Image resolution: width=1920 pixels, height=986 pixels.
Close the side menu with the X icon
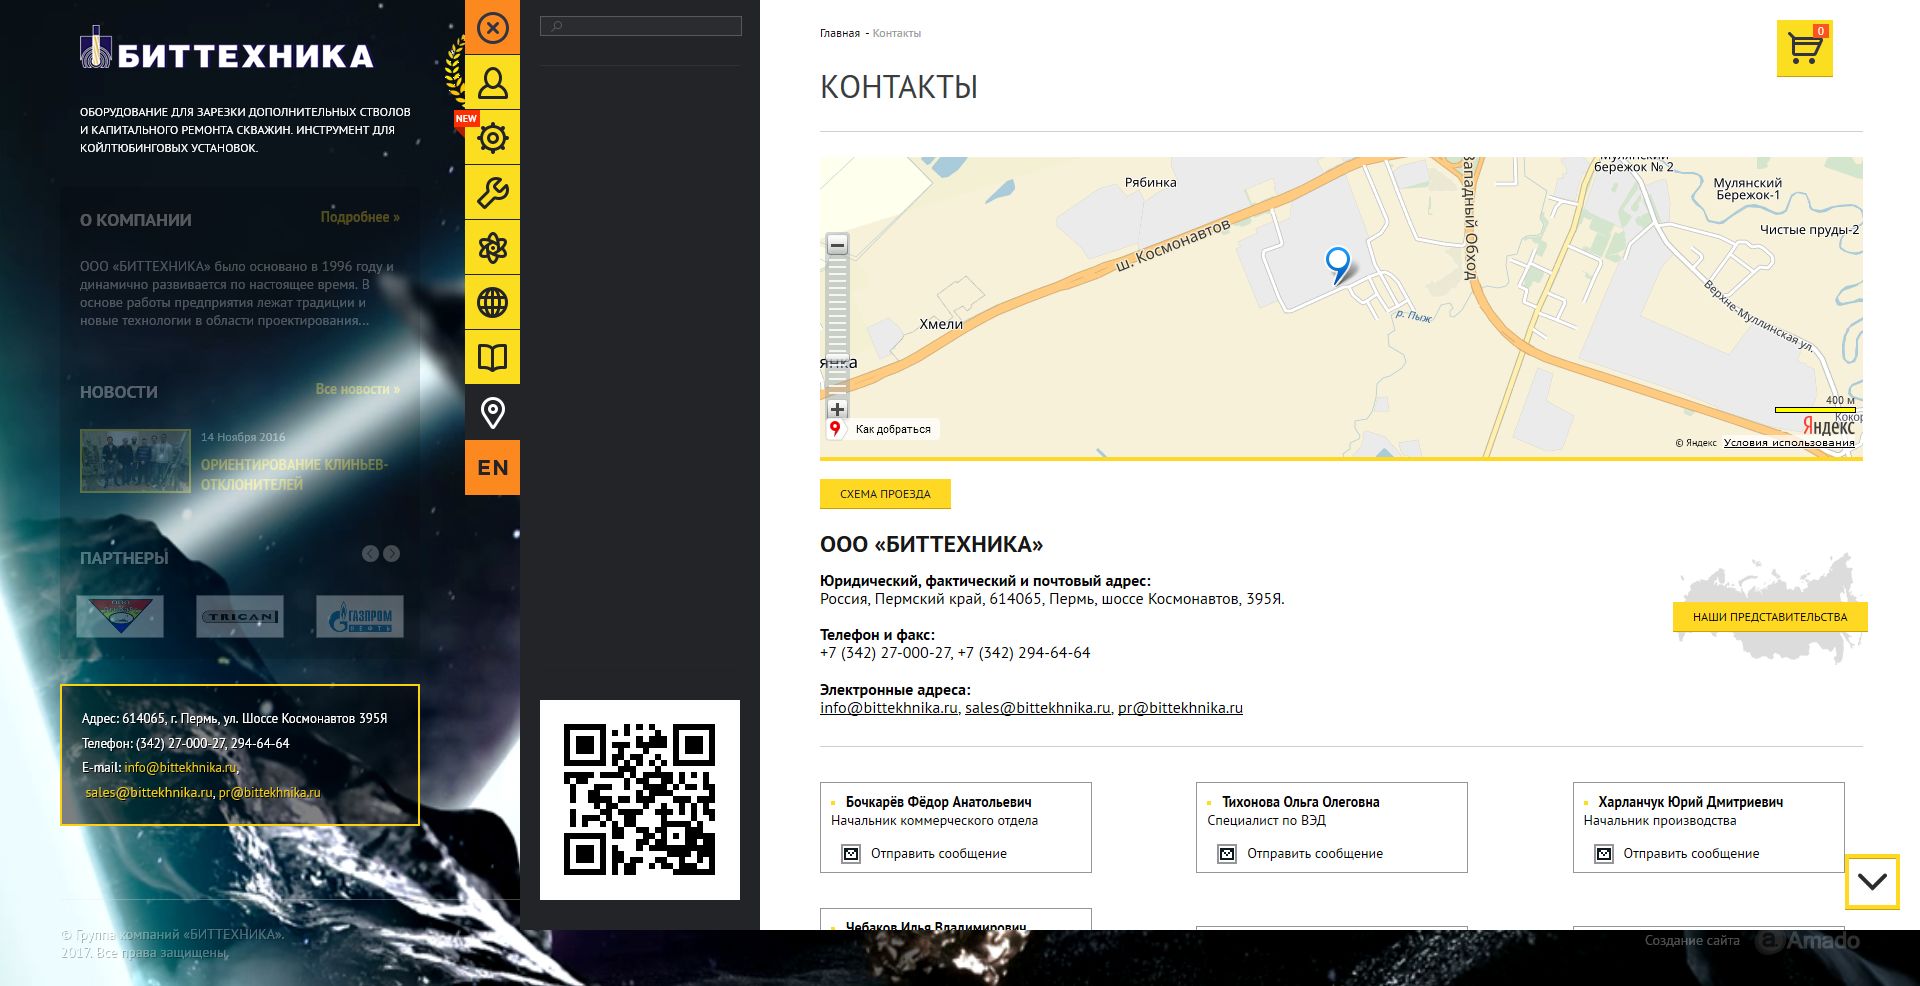coord(492,27)
